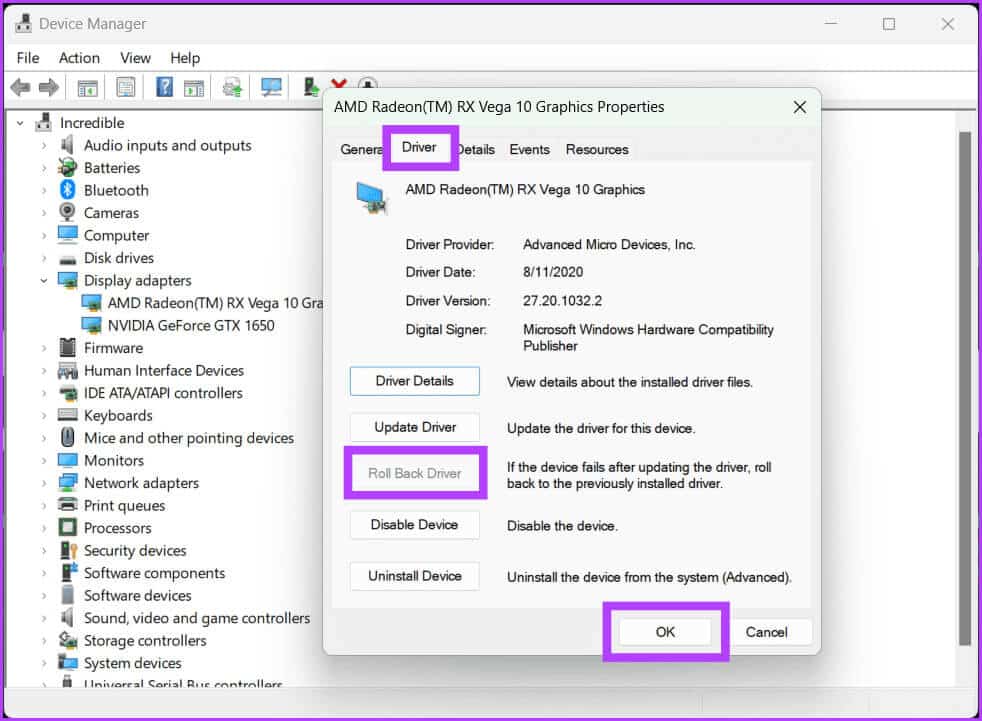Click the Forward arrow in toolbar
The image size is (982, 721).
click(x=47, y=88)
